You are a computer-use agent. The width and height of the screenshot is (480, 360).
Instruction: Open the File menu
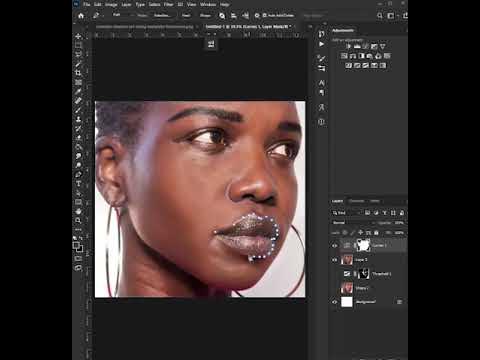(87, 4)
